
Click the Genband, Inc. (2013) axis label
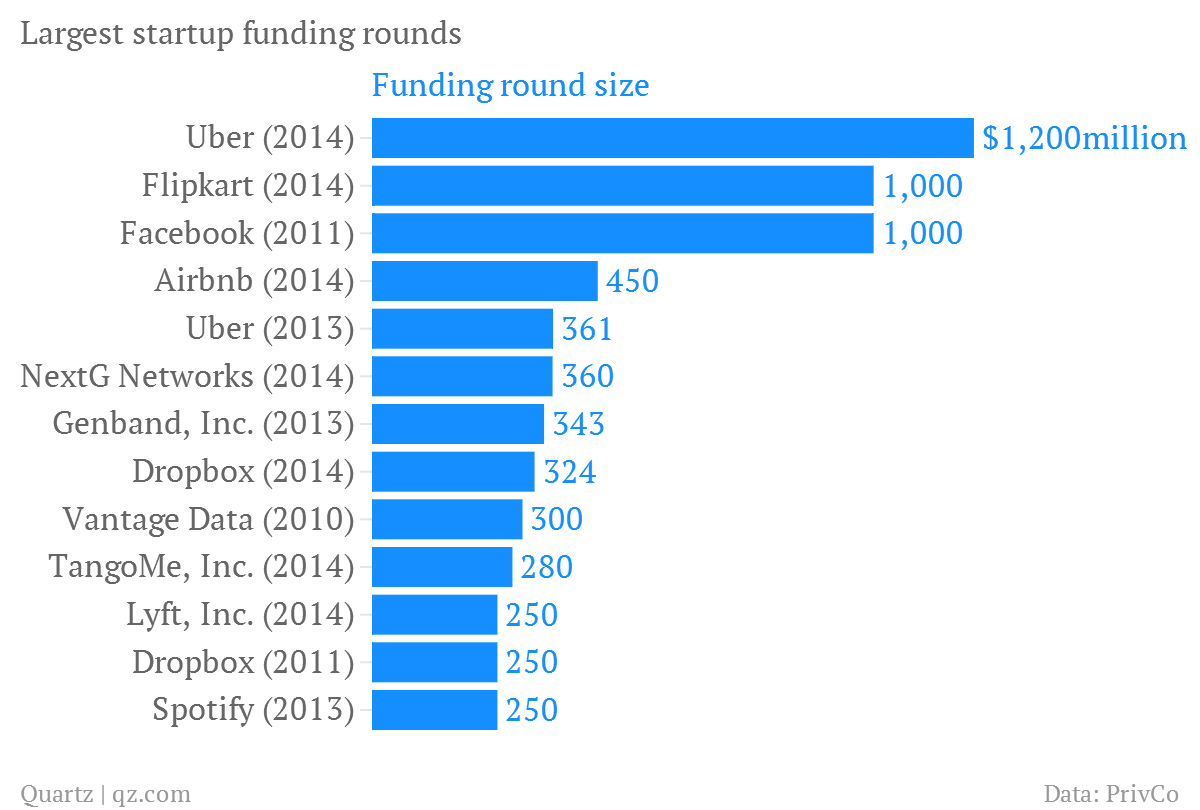[x=204, y=424]
